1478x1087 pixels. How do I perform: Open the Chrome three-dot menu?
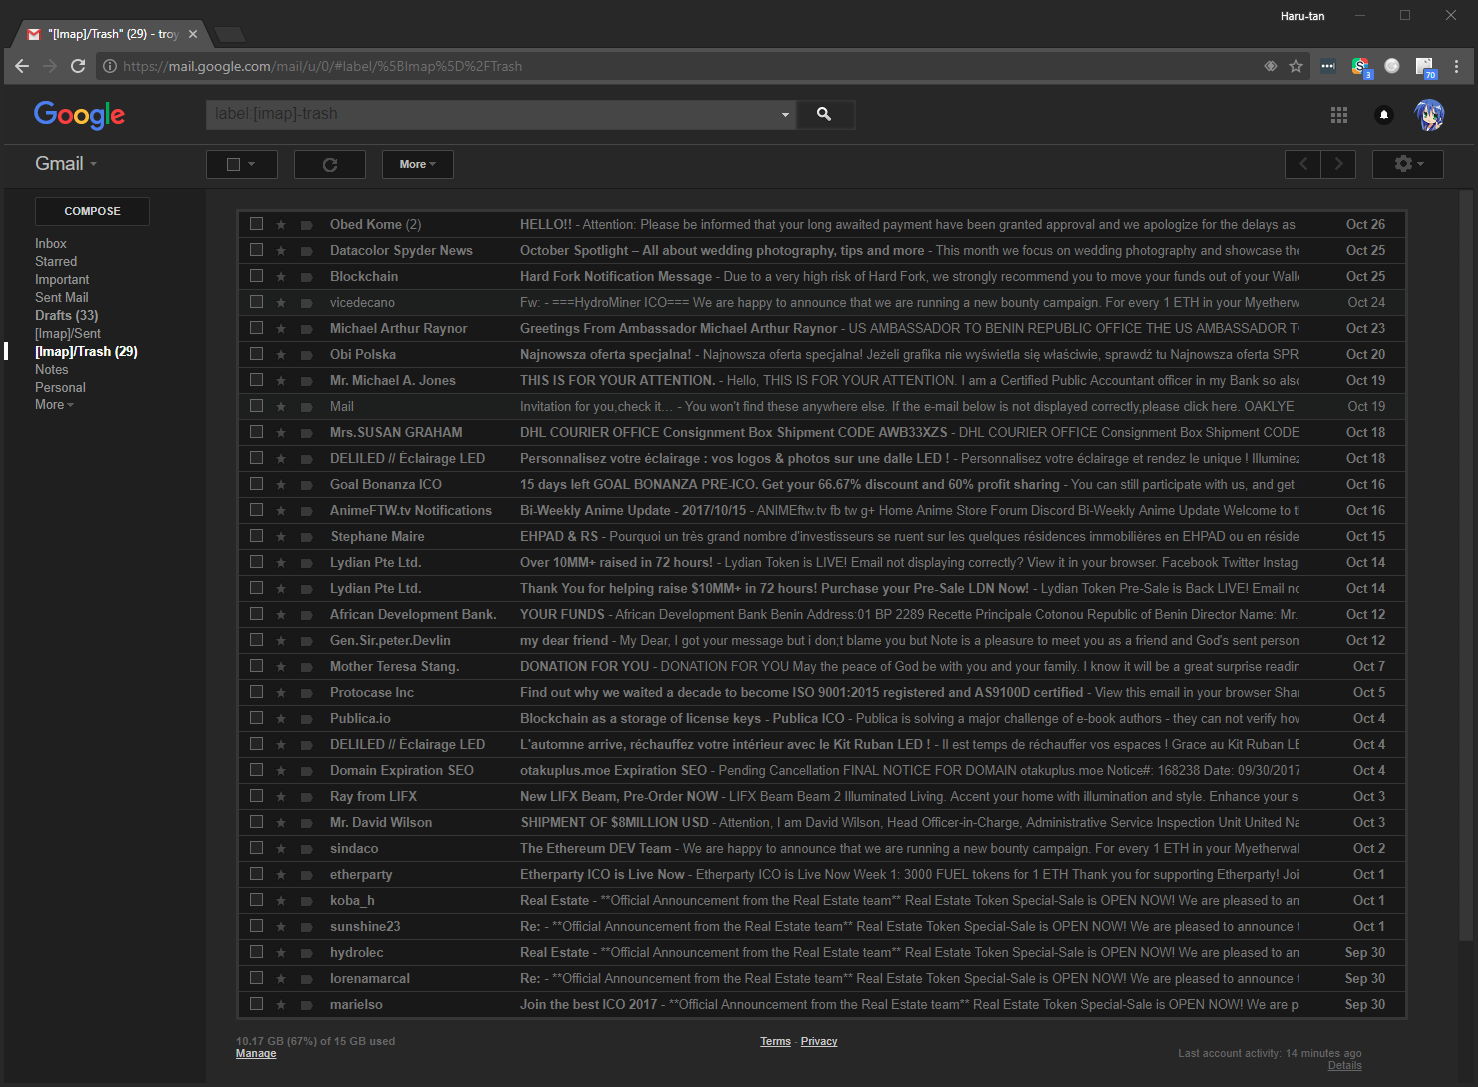pyautogui.click(x=1456, y=66)
